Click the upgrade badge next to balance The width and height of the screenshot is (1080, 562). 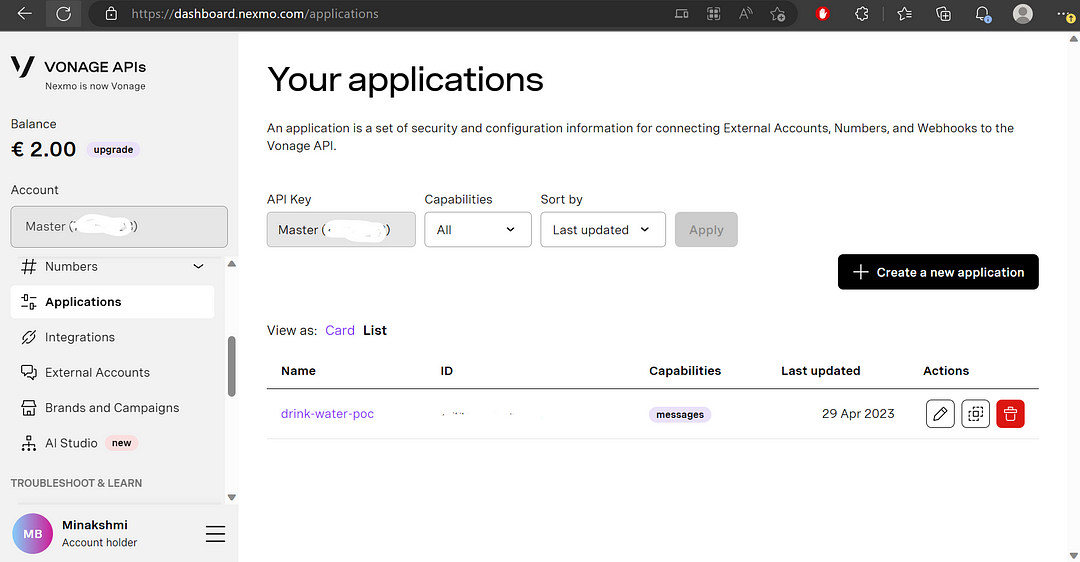(x=113, y=149)
